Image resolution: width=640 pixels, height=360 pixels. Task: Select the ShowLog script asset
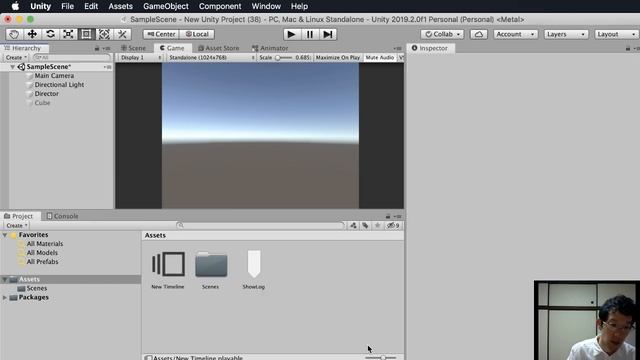pos(253,270)
